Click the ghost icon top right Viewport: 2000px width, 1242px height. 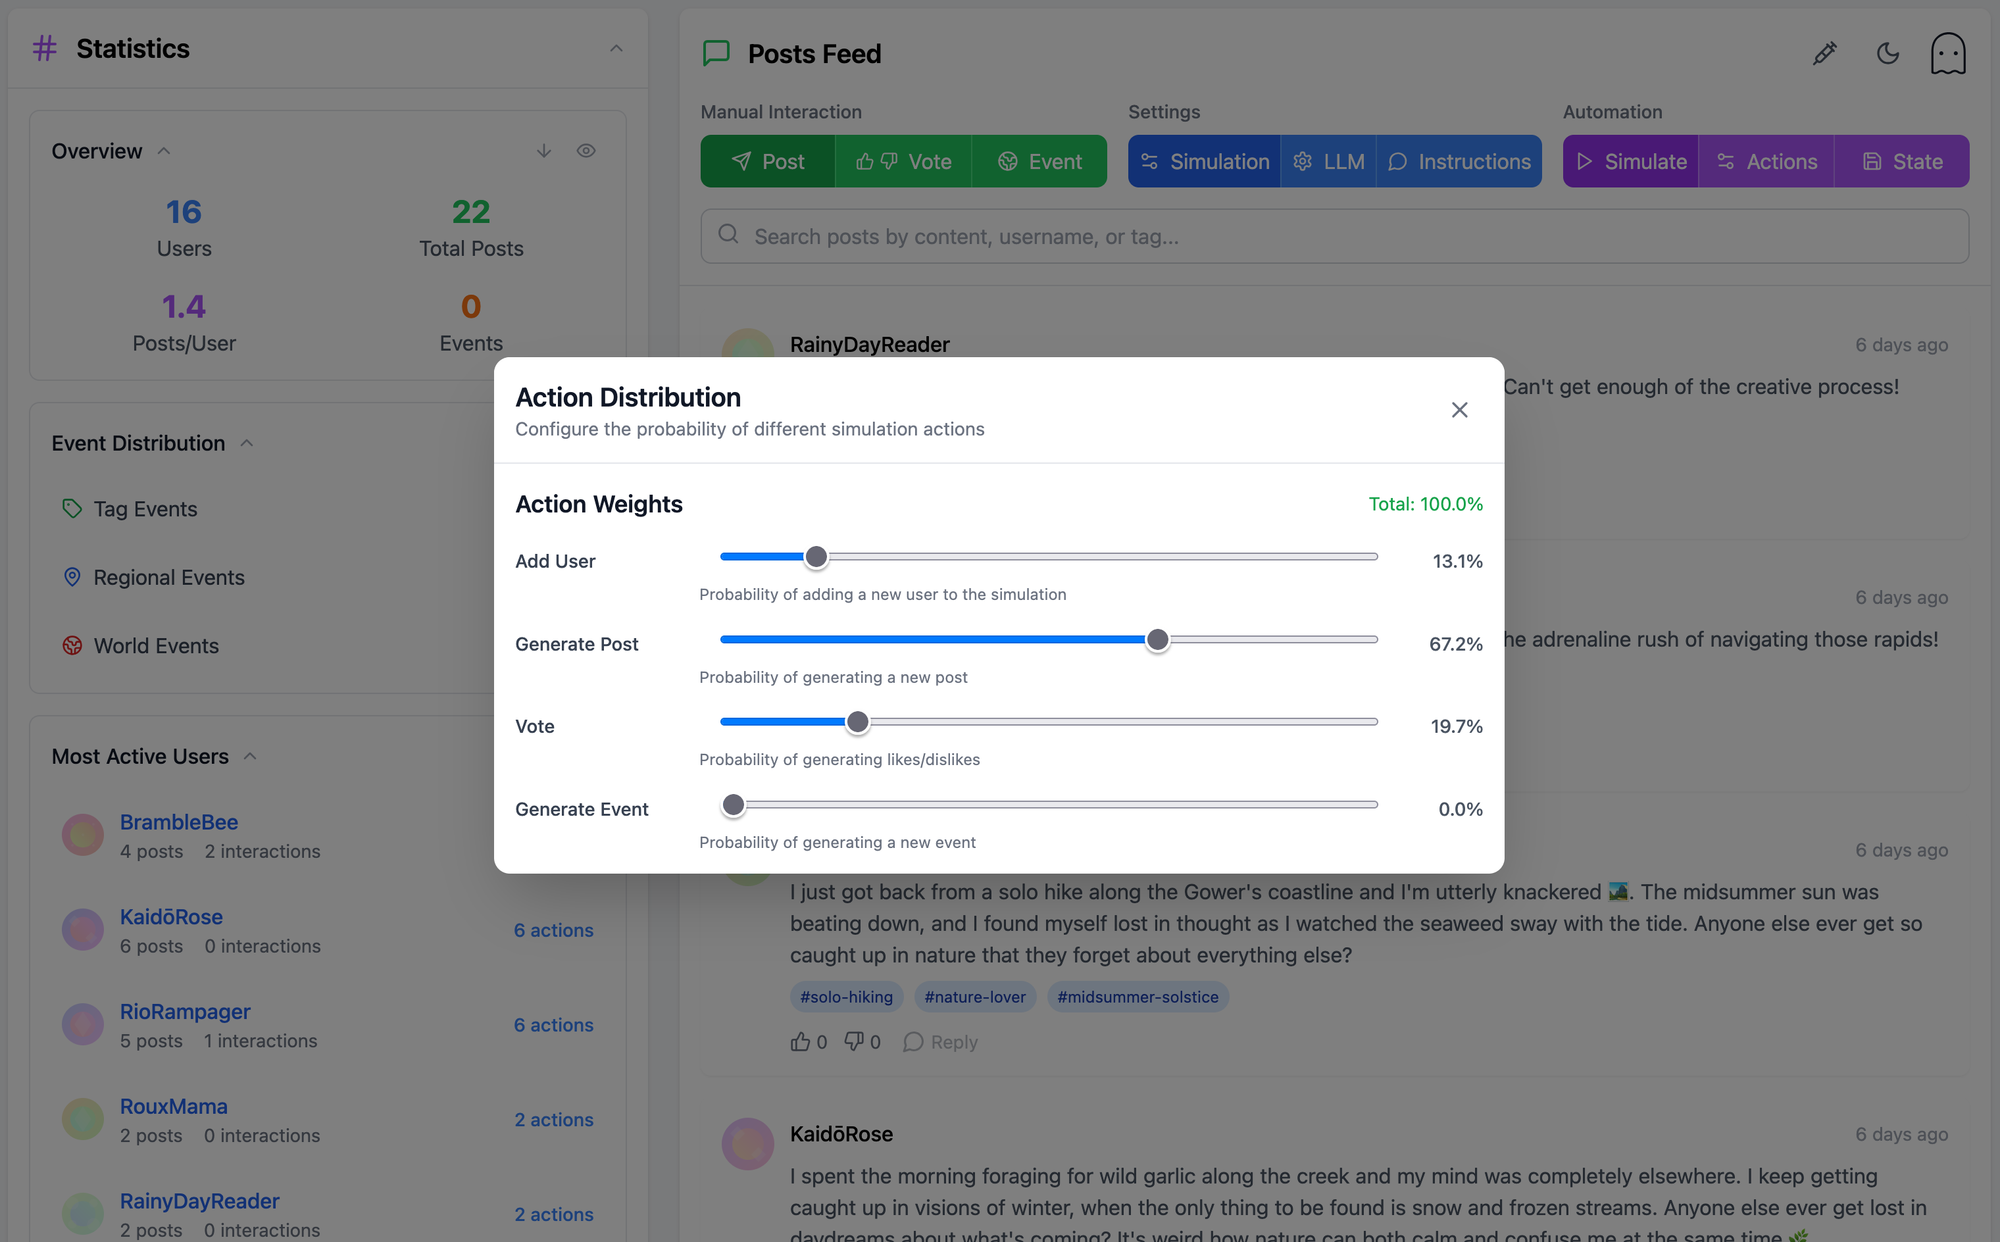tap(1948, 53)
